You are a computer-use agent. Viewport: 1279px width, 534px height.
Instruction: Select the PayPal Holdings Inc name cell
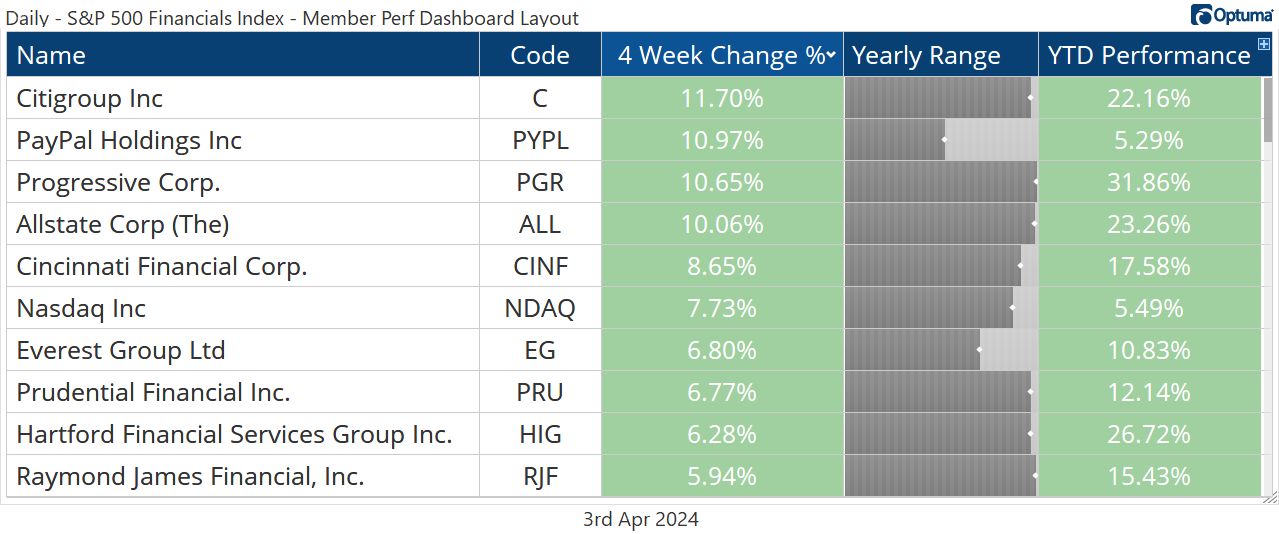coord(129,141)
